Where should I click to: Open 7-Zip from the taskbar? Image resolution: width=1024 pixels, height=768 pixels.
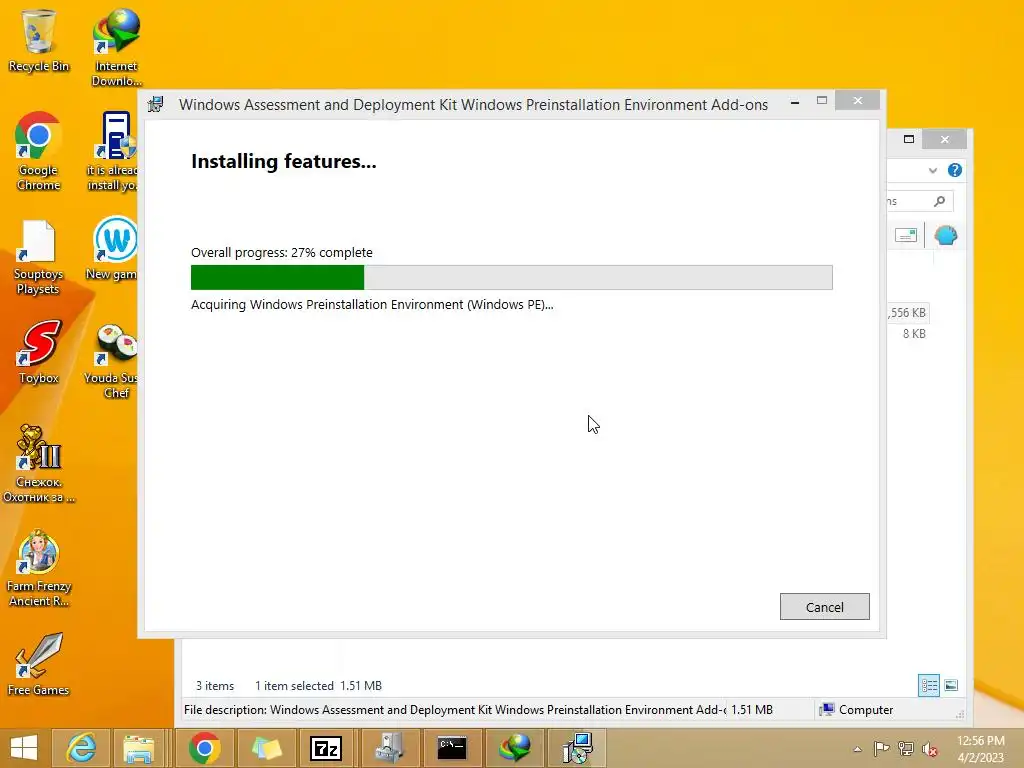[326, 748]
